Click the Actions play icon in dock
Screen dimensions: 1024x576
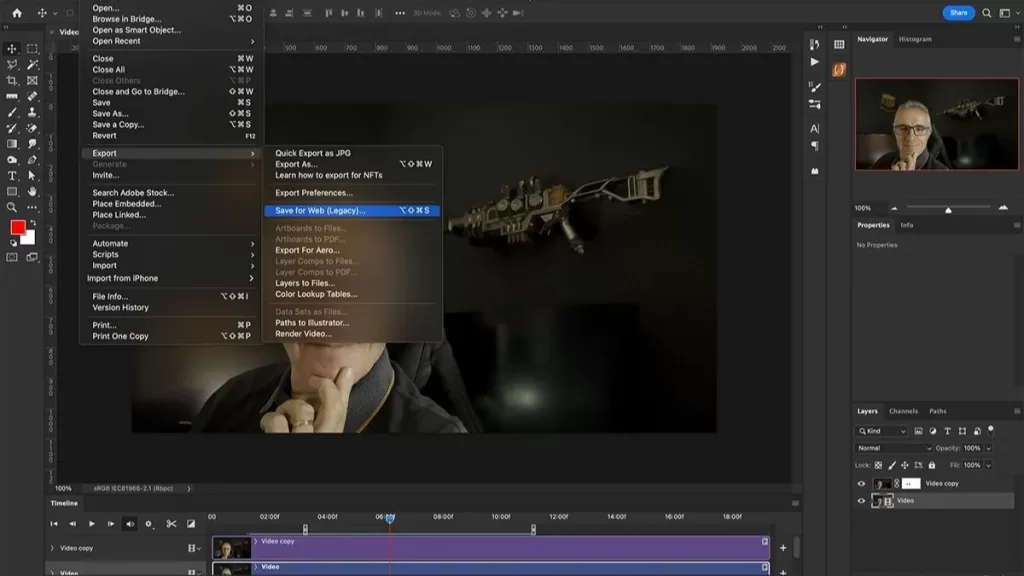[814, 62]
